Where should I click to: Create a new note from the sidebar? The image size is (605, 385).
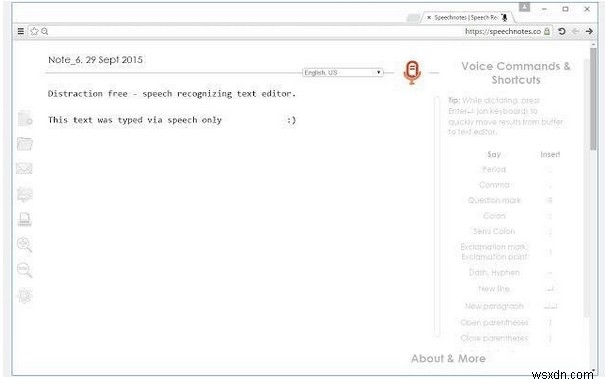point(25,118)
